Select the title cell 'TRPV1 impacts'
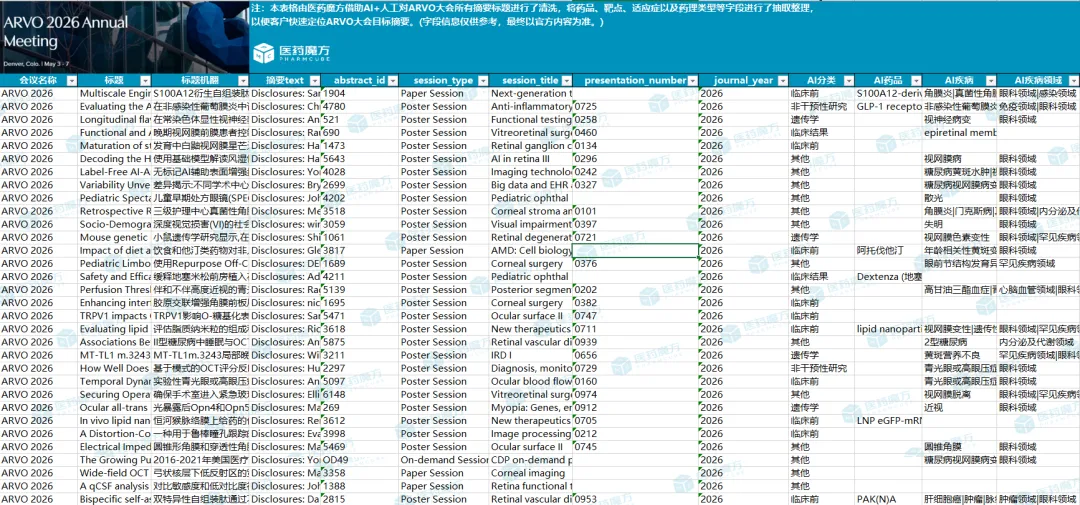Screen dimensions: 1080x505 [x=114, y=316]
